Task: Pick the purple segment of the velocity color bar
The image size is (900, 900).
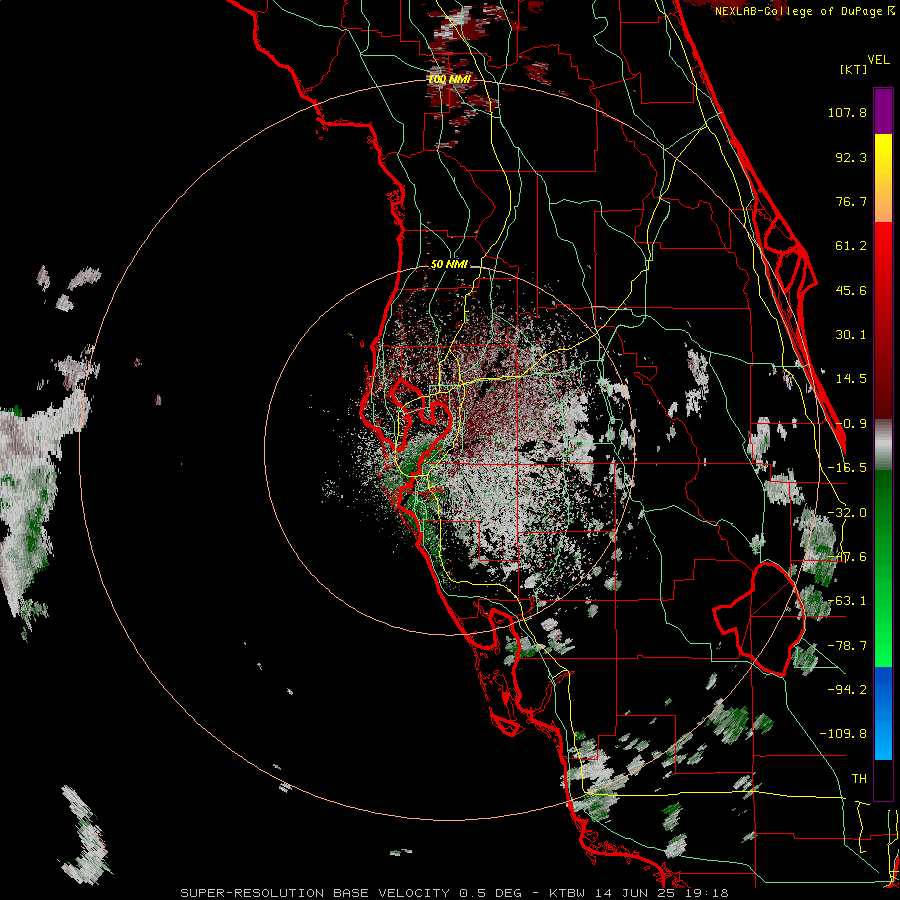Action: click(883, 111)
